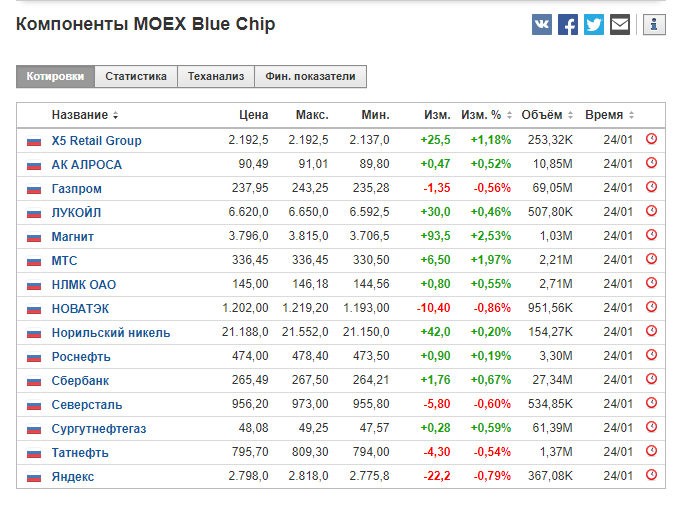Sort table by Название column

[x=85, y=115]
